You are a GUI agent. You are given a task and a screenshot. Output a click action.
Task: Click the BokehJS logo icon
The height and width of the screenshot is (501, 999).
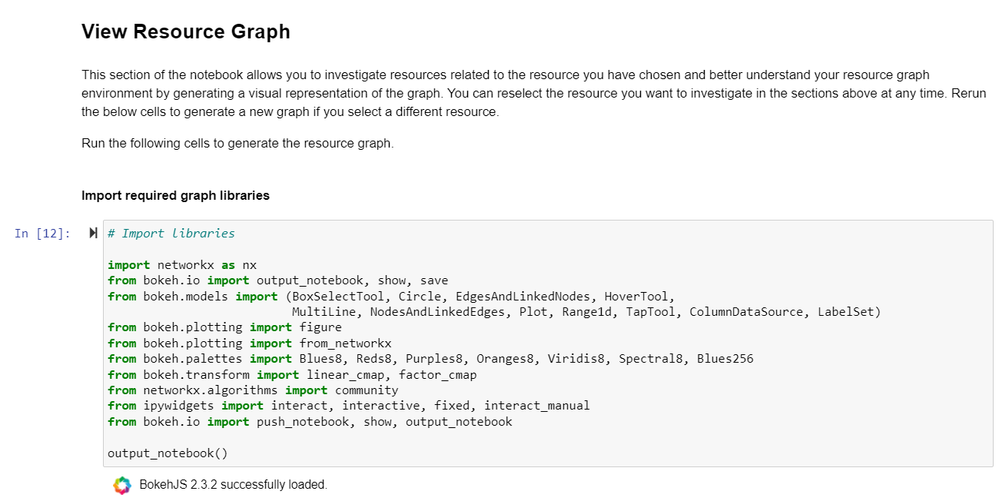(122, 485)
